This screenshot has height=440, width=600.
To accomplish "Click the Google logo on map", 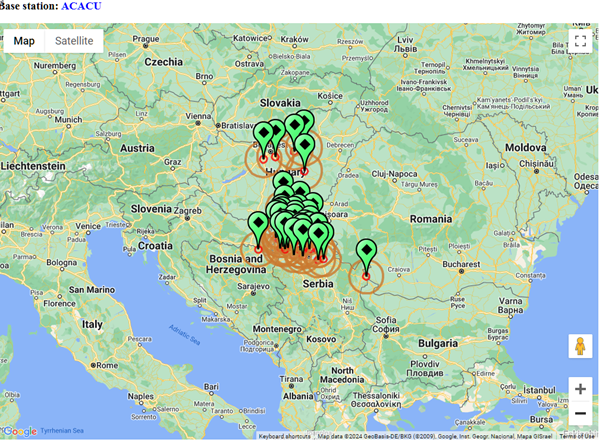I will click(20, 431).
